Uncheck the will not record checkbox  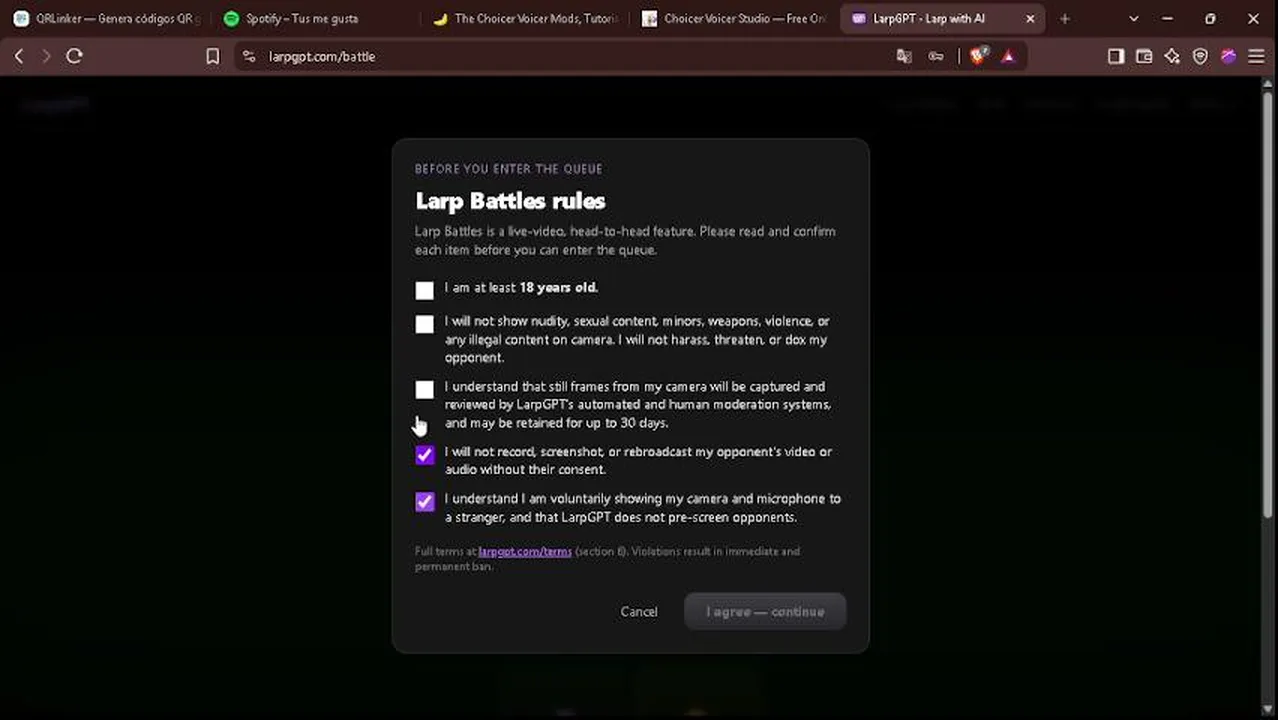click(425, 455)
